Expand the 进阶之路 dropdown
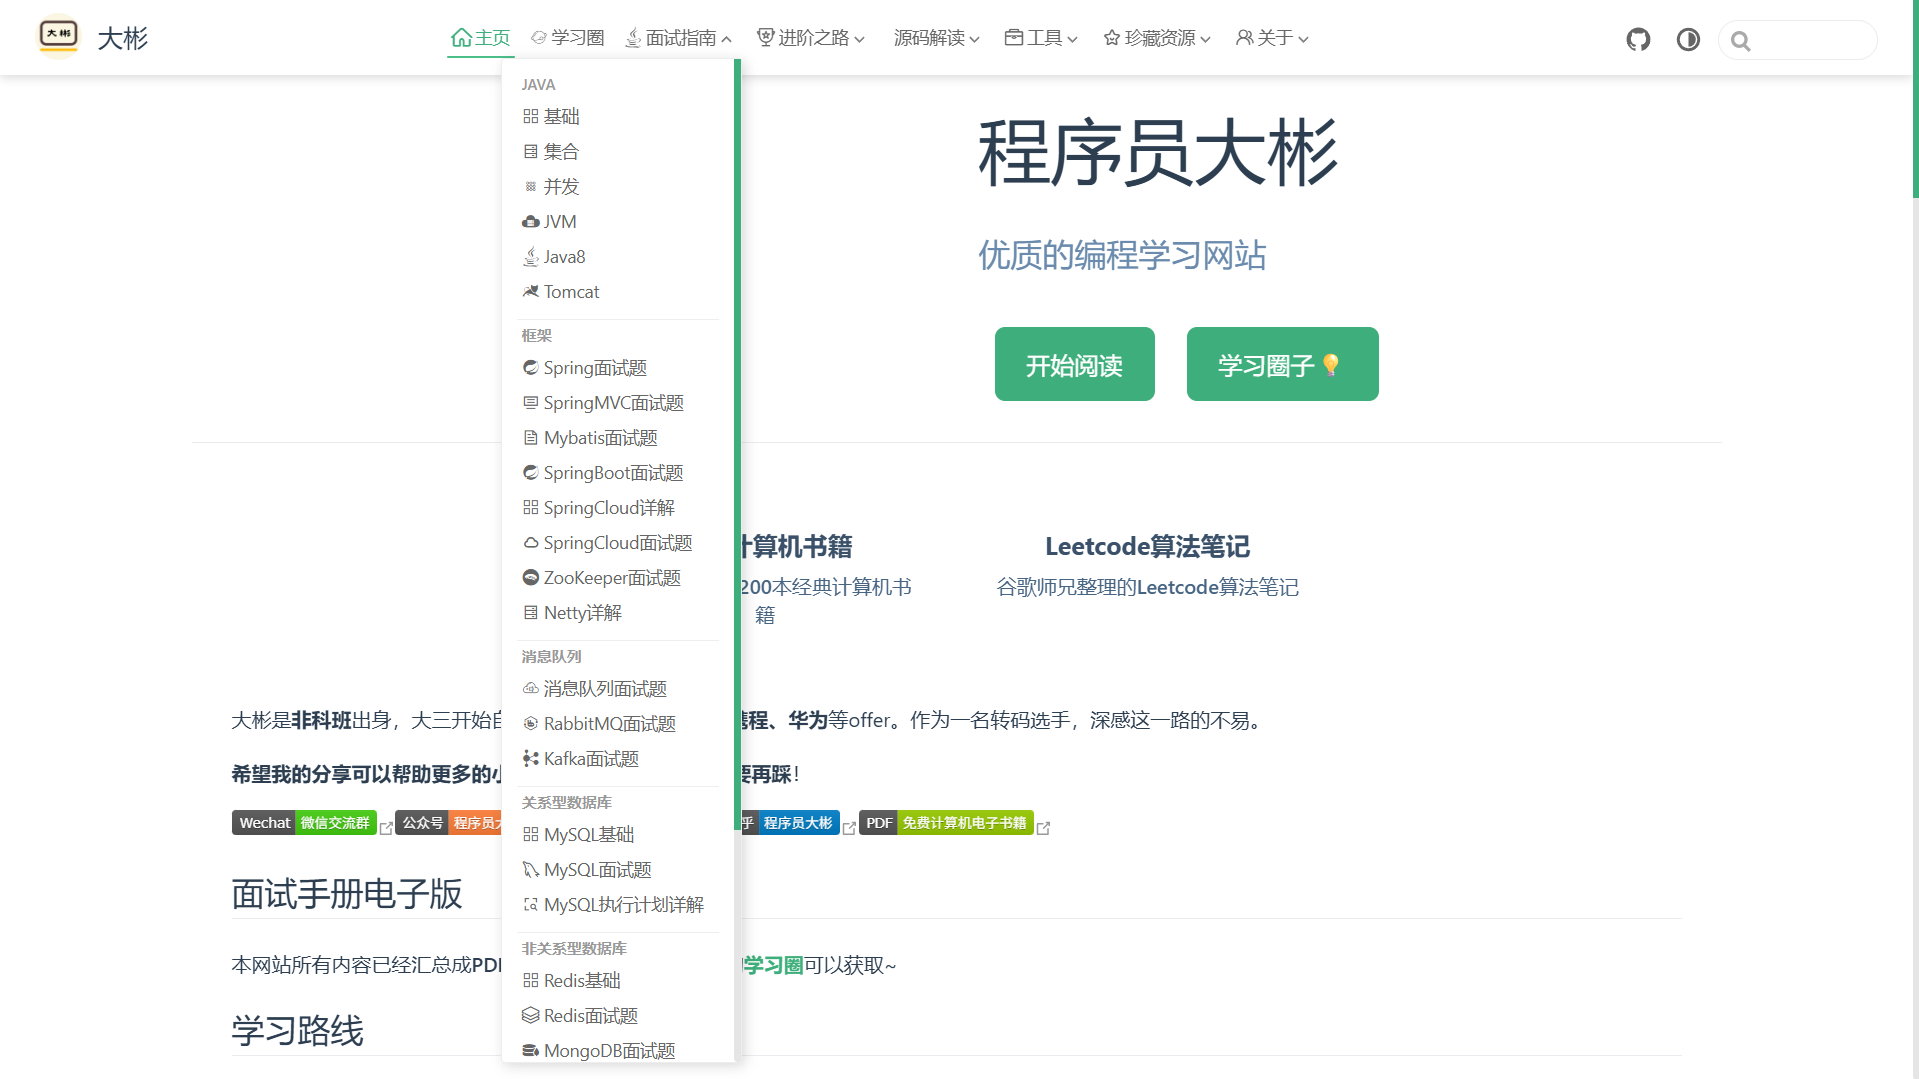Image resolution: width=1919 pixels, height=1079 pixels. pyautogui.click(x=810, y=38)
